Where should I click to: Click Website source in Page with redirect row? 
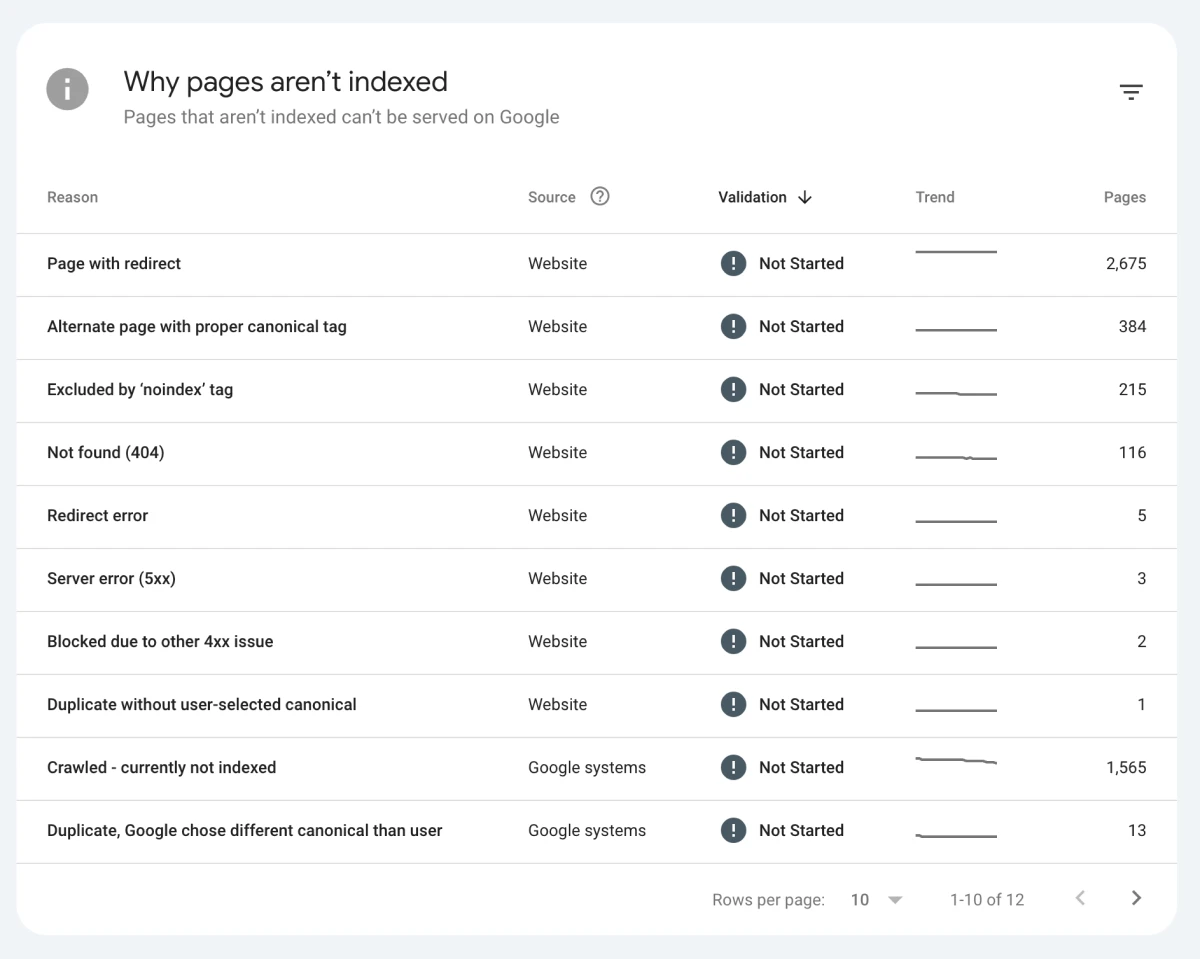(557, 264)
